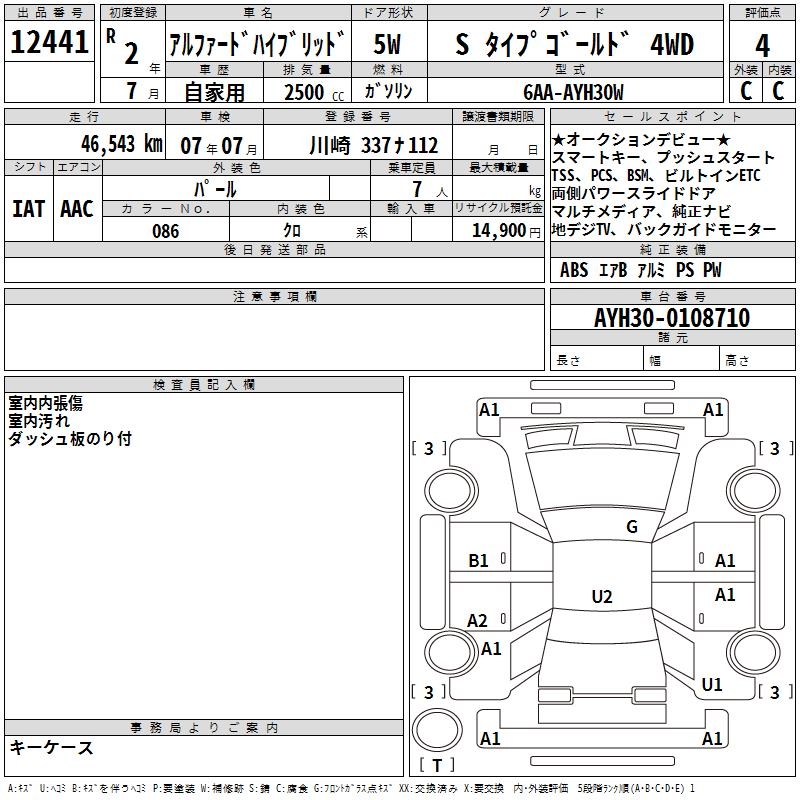
Task: Select office notice キーケース
Action: pos(52,747)
